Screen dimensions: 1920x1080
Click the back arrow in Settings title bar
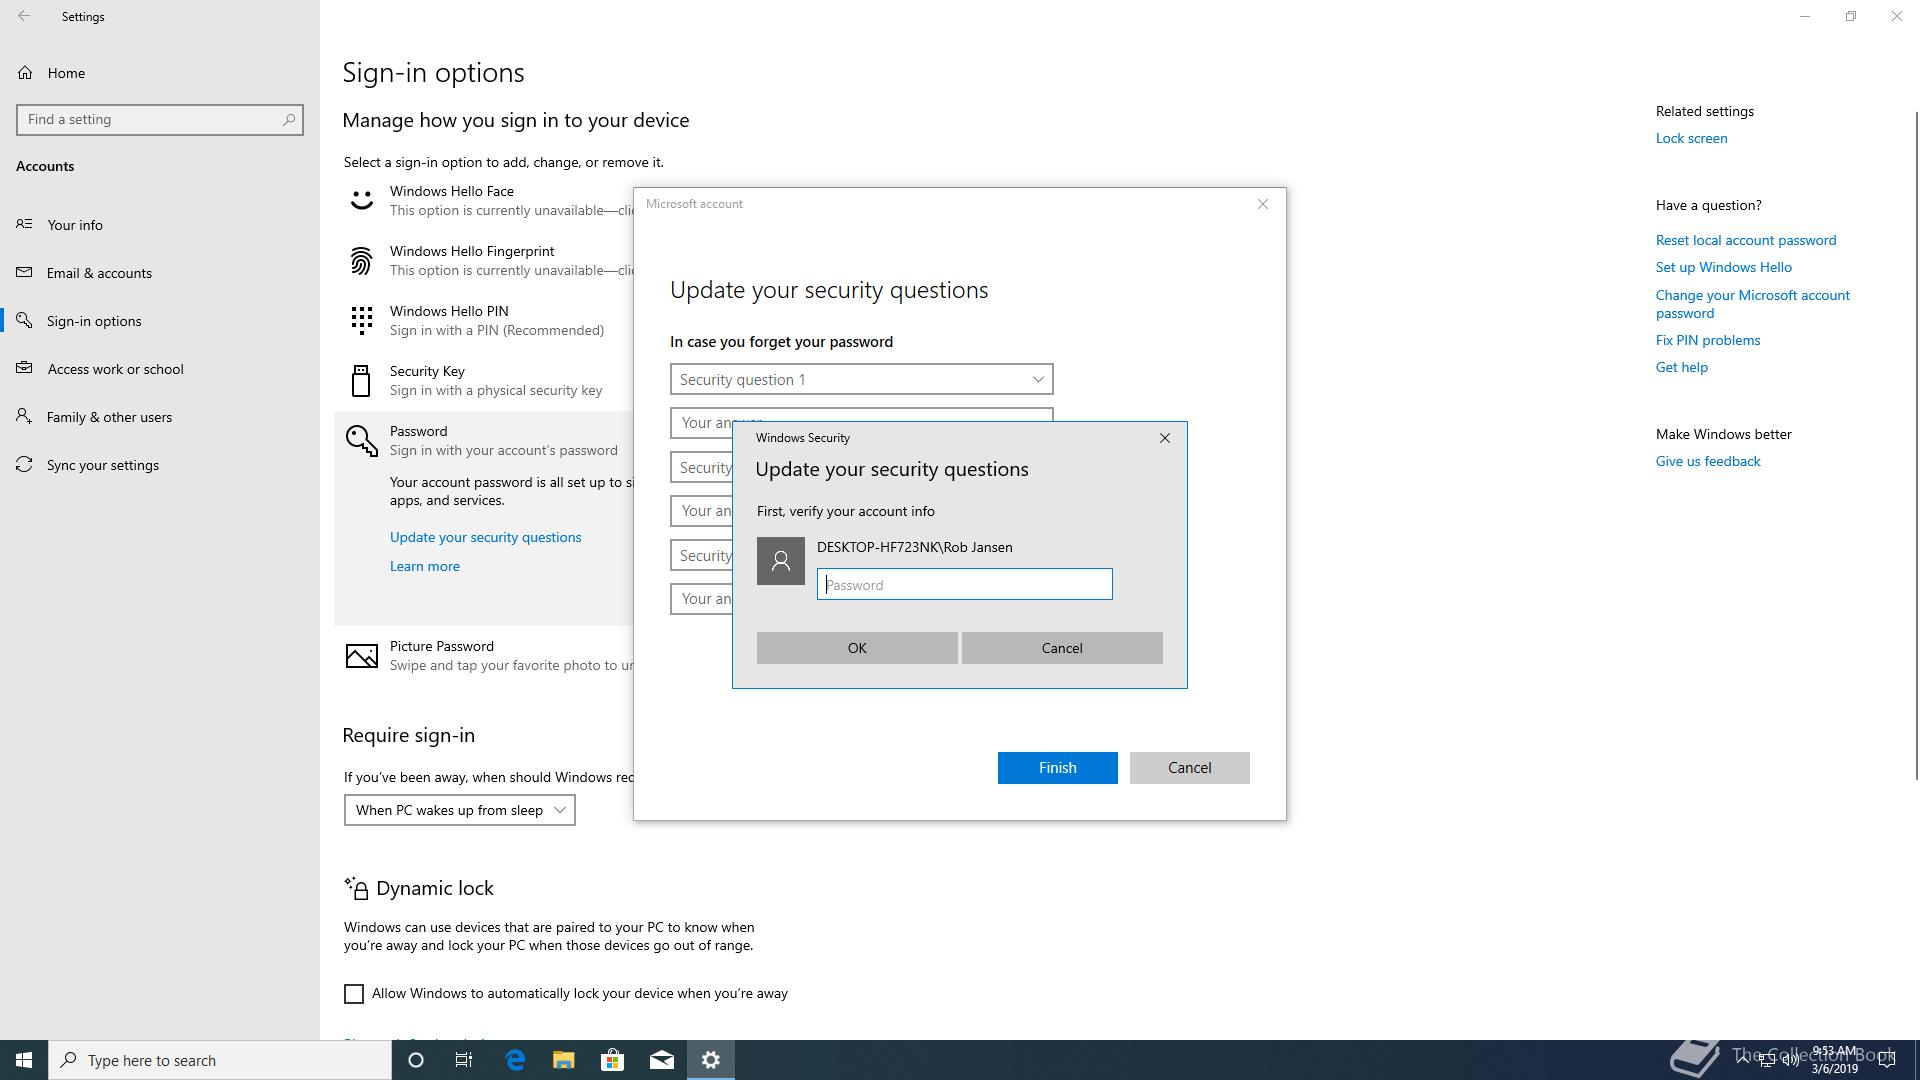pyautogui.click(x=24, y=16)
